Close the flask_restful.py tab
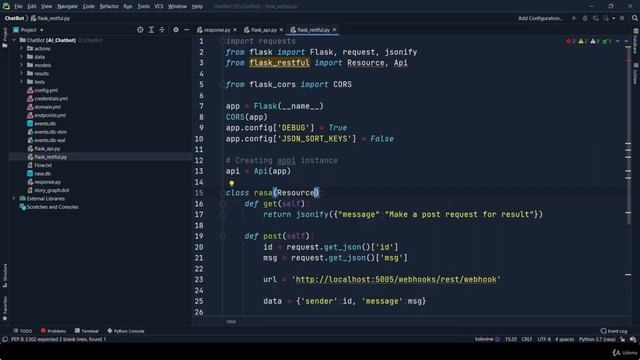 [x=334, y=30]
